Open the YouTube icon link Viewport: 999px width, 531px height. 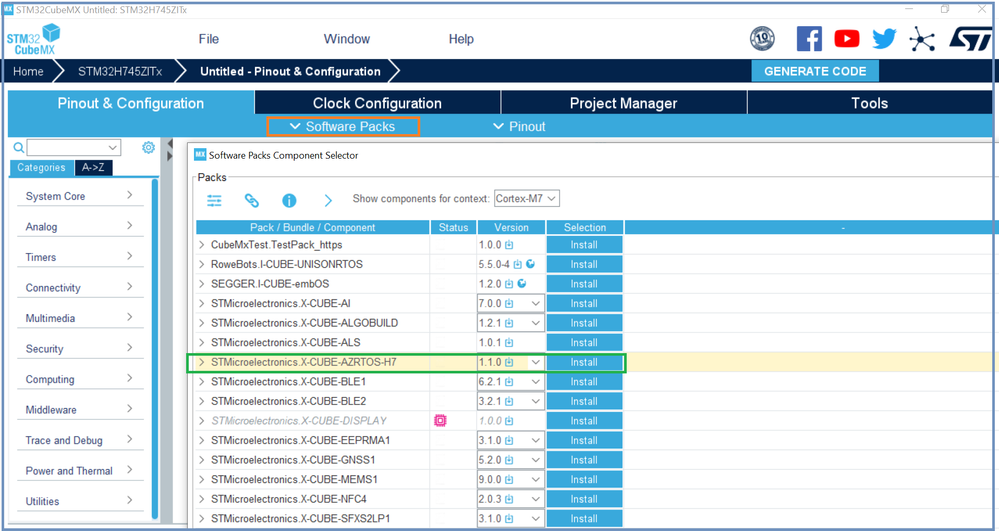pos(847,39)
